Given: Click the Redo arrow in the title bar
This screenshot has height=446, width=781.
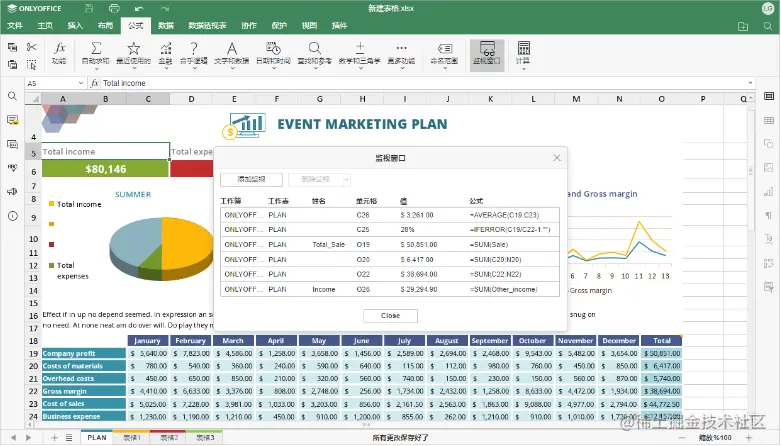Looking at the screenshot, I should [165, 8].
